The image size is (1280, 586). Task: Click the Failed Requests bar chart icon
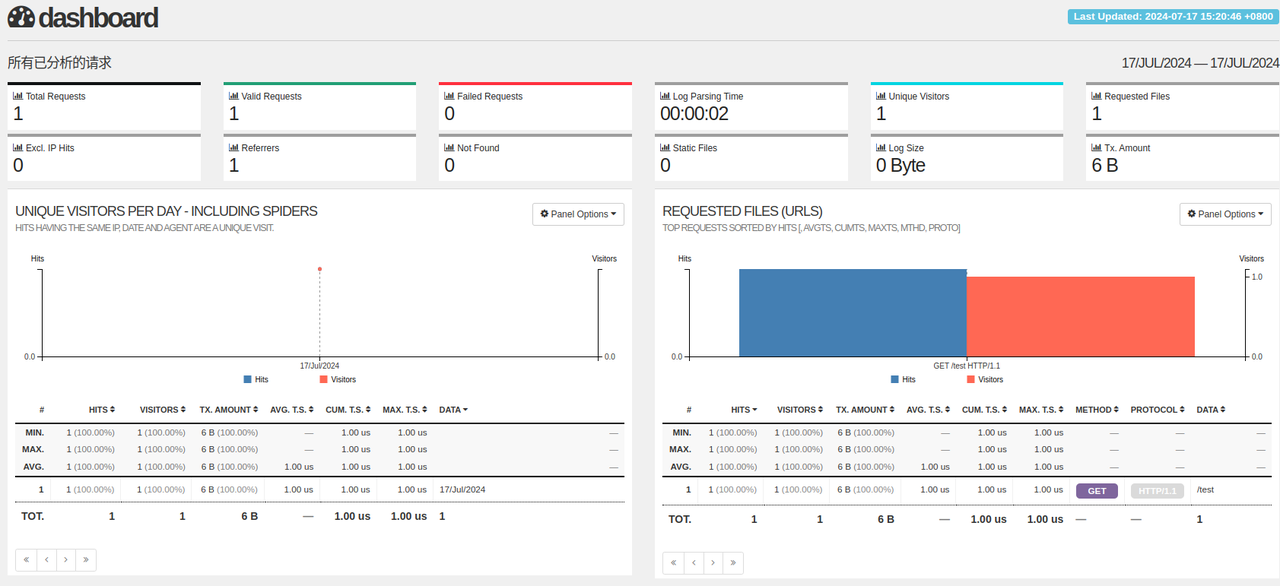pos(449,97)
